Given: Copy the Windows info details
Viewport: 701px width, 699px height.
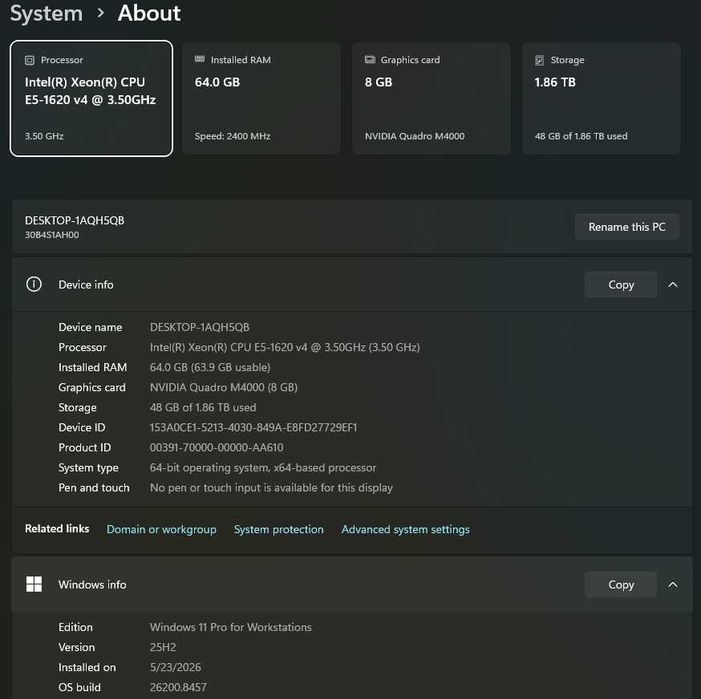Looking at the screenshot, I should pos(621,585).
